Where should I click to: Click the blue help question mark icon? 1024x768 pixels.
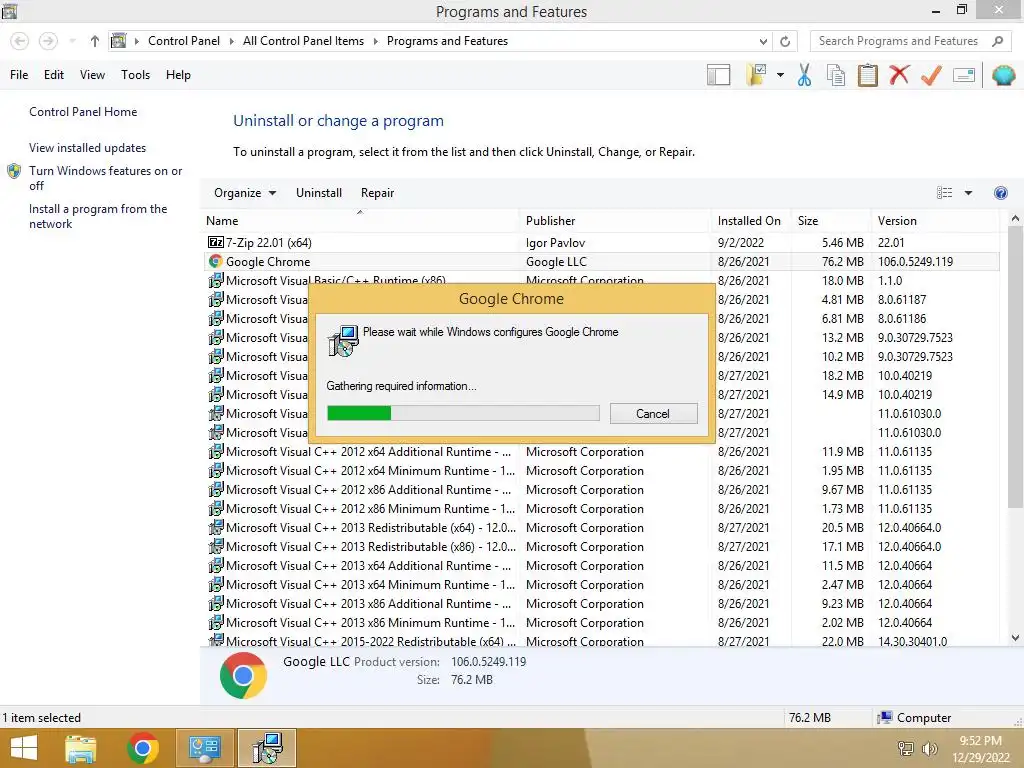point(1000,193)
